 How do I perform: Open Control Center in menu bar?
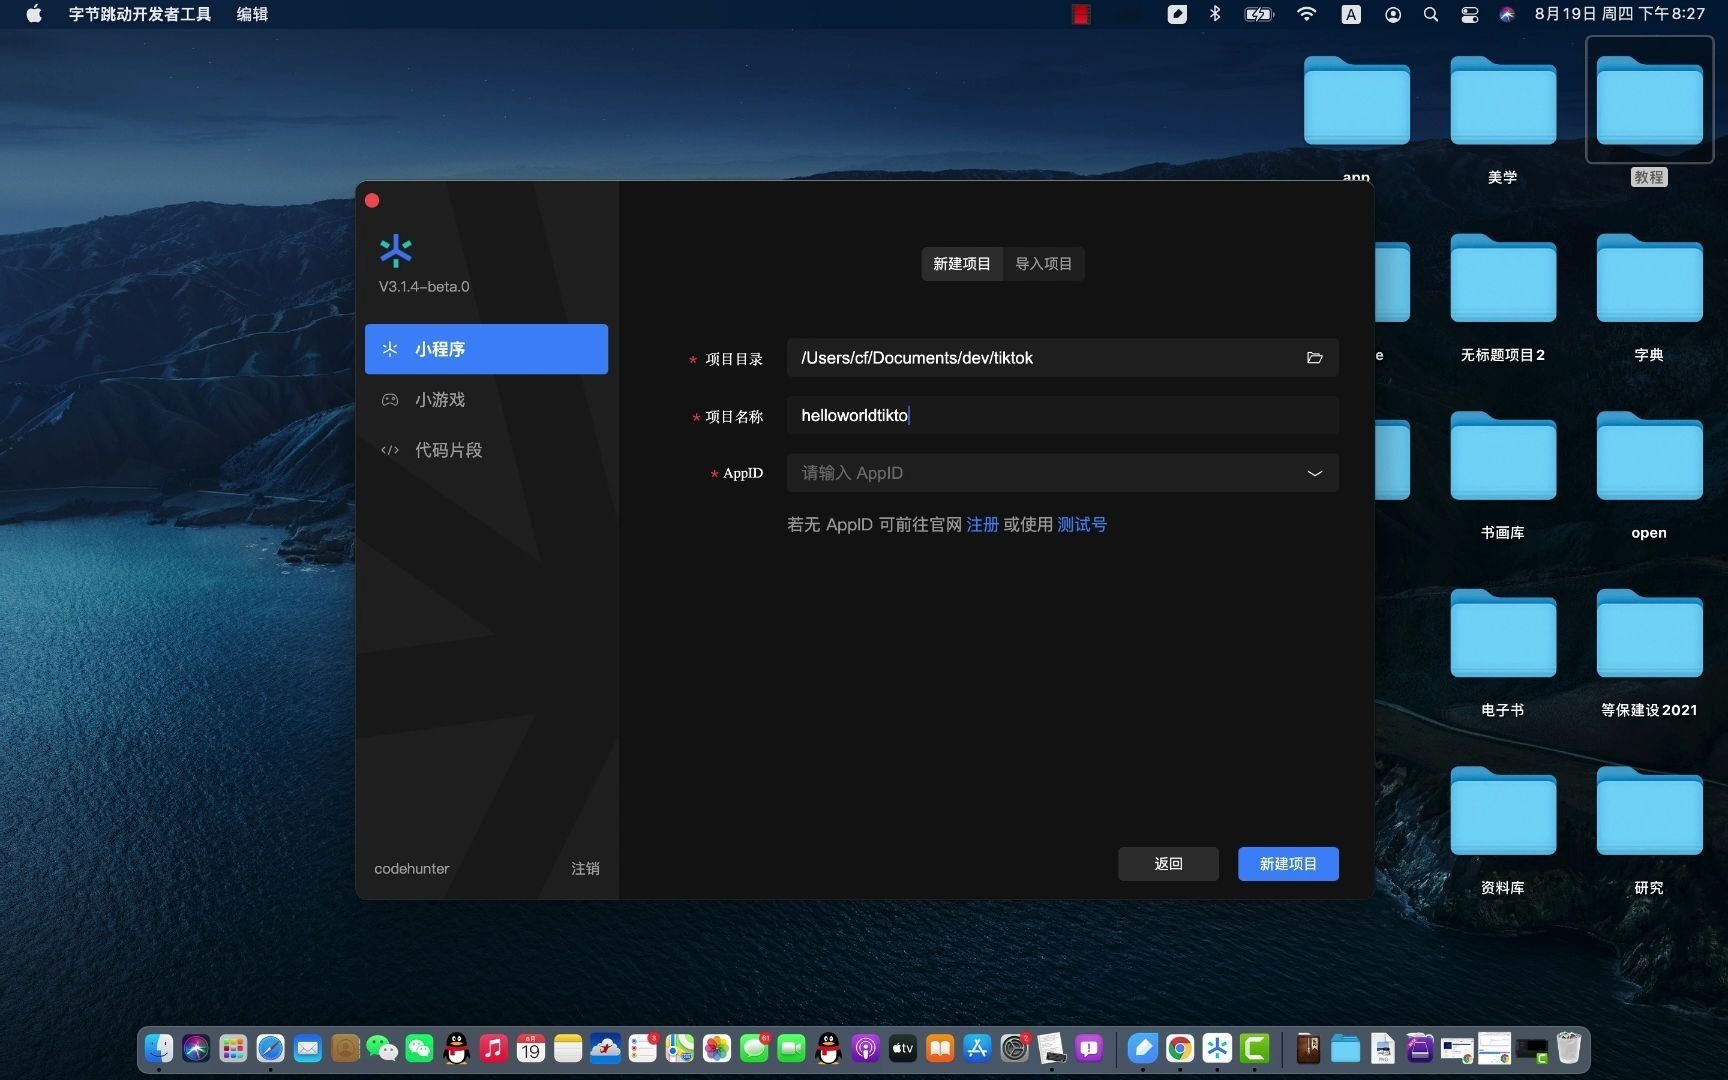point(1470,14)
